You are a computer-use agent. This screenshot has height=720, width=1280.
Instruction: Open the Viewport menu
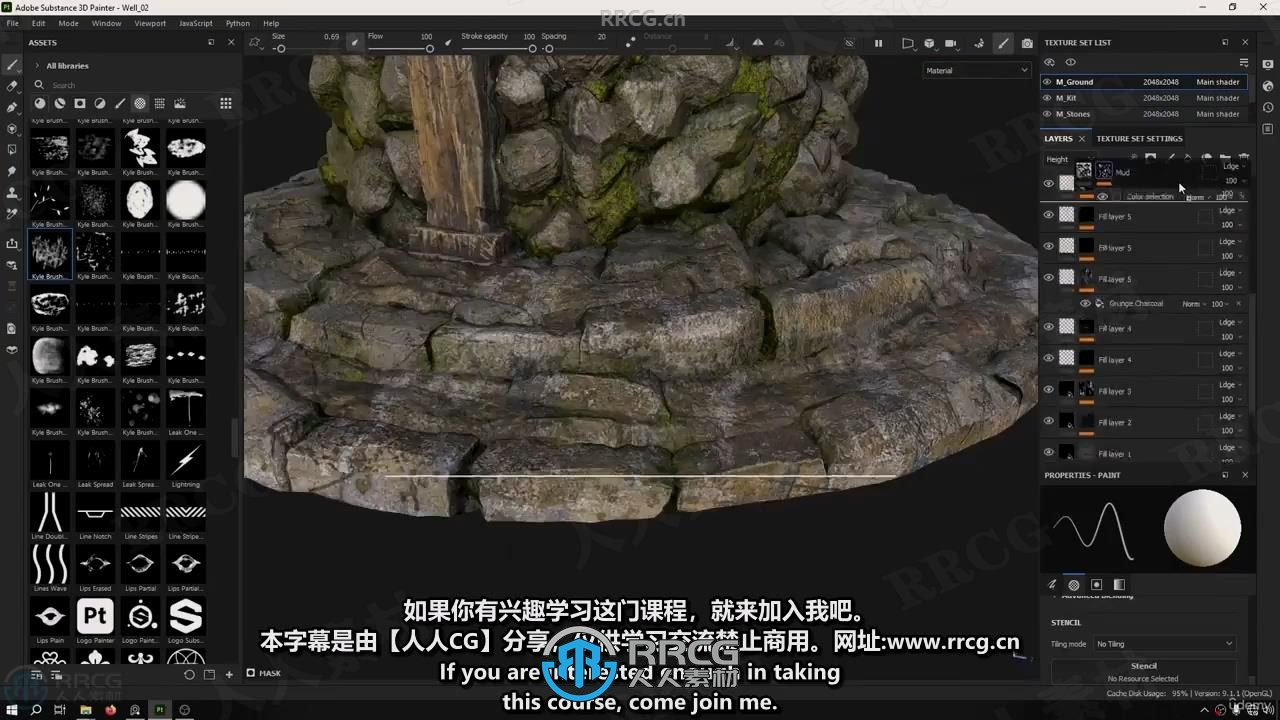(x=150, y=23)
